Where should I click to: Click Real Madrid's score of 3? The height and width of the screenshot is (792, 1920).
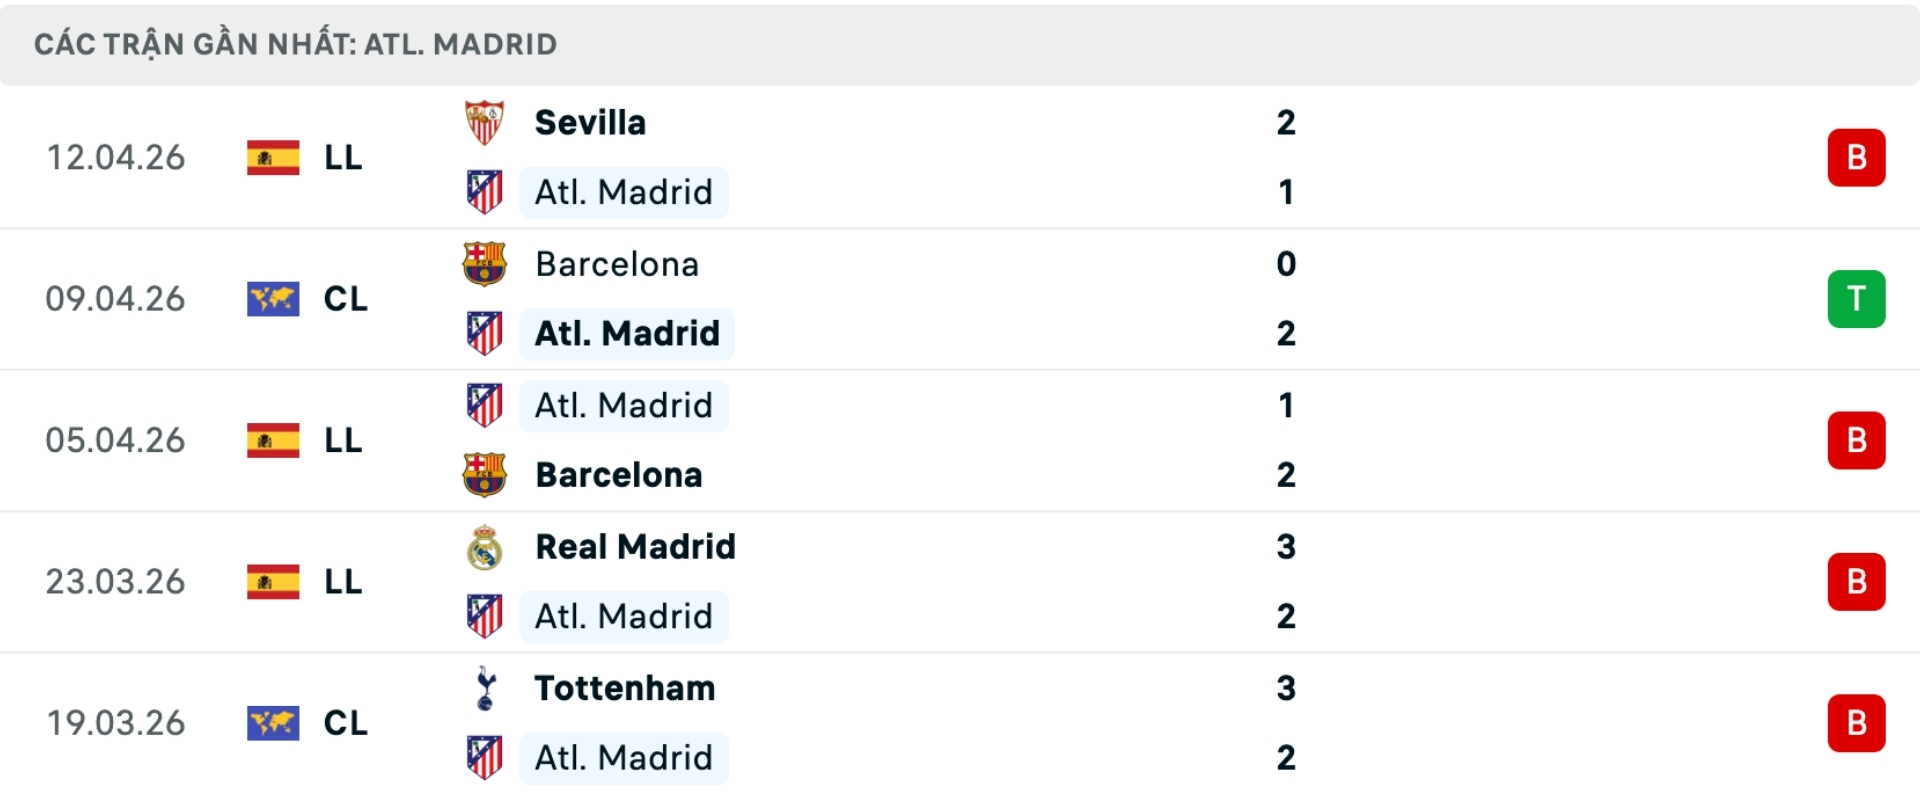tap(1286, 547)
